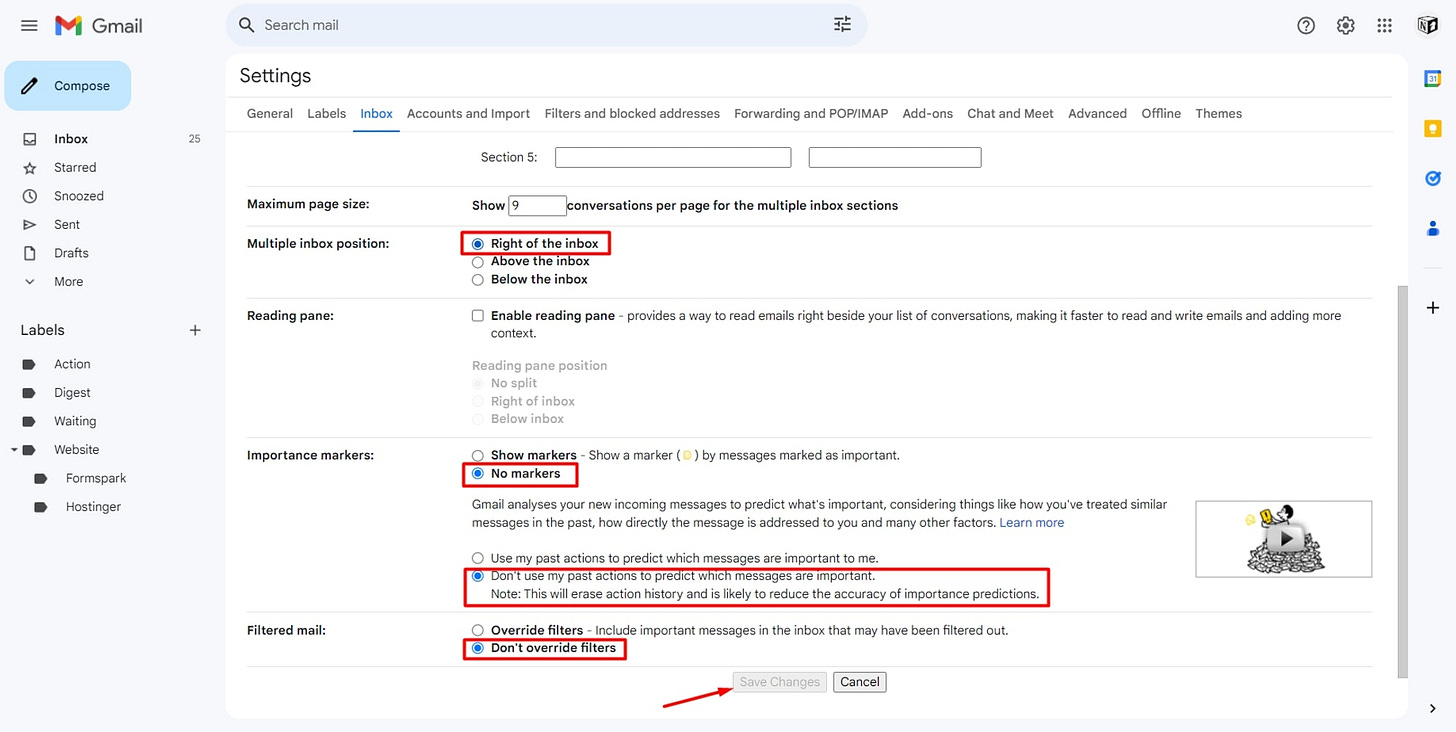1456x732 pixels.
Task: Click the Cancel button
Action: (859, 681)
